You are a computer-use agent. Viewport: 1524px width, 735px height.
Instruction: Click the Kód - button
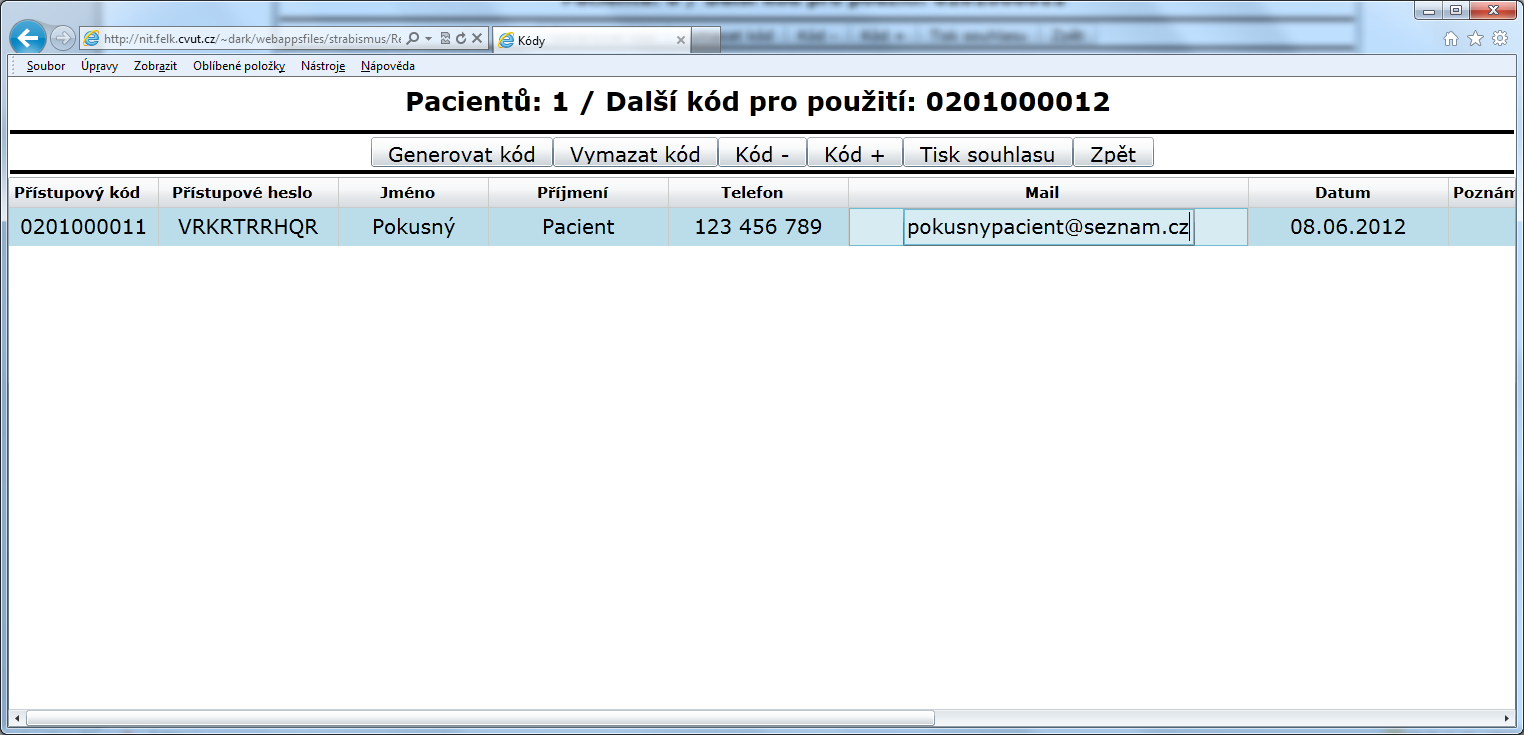point(762,154)
